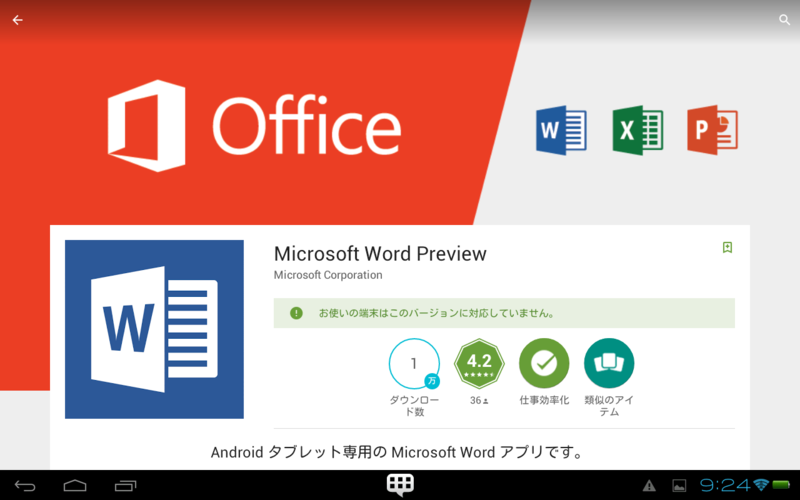The height and width of the screenshot is (500, 800).
Task: Open the Android タブレット専用 description text
Action: pyautogui.click(x=396, y=452)
